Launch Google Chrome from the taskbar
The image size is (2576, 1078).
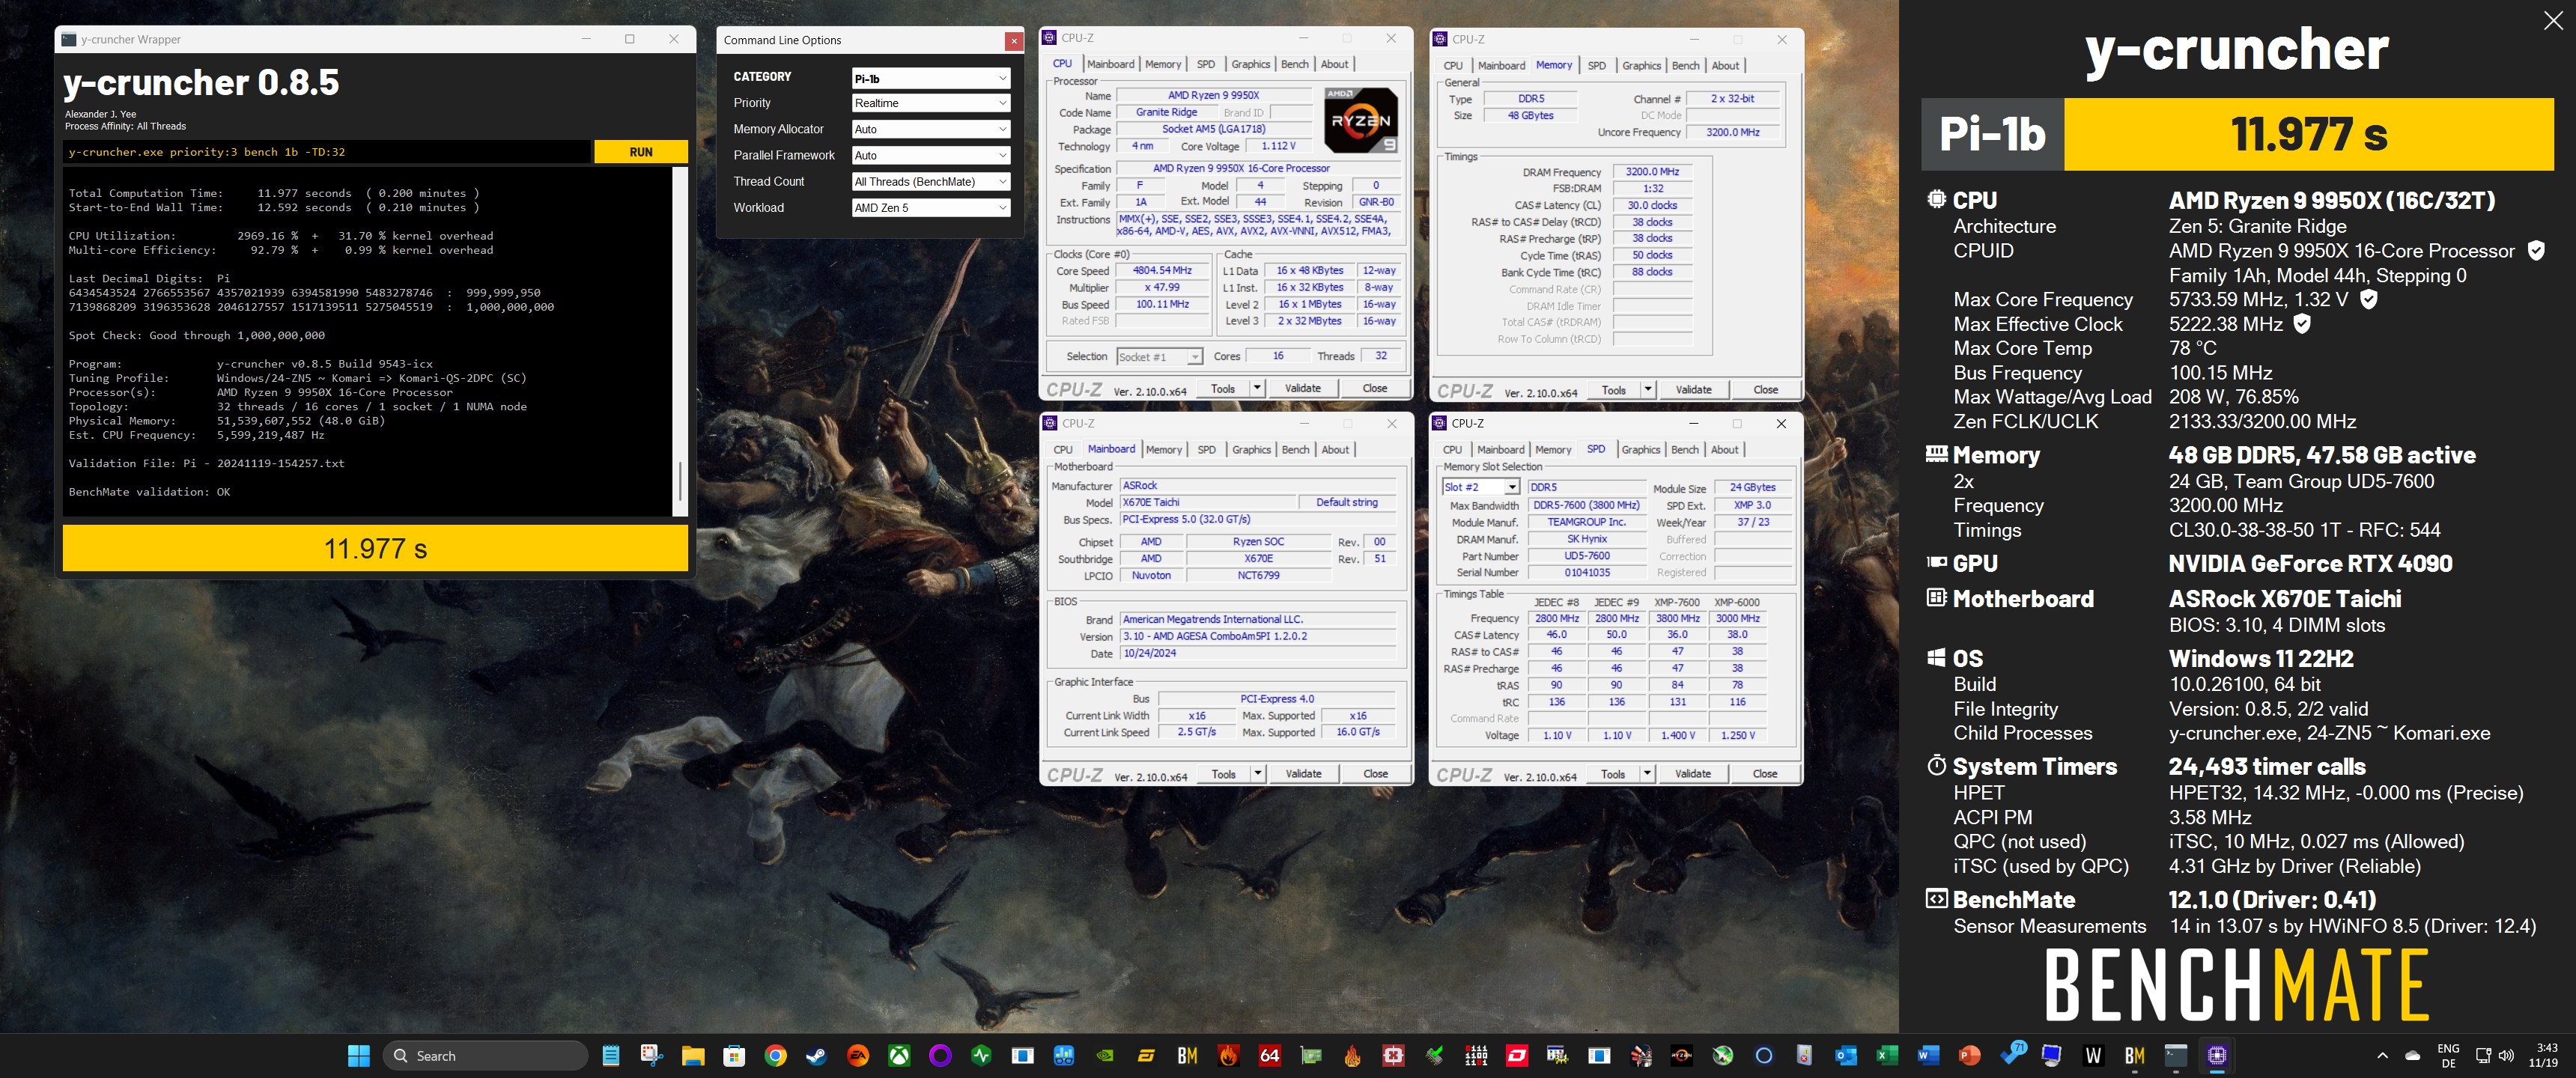pos(775,1055)
